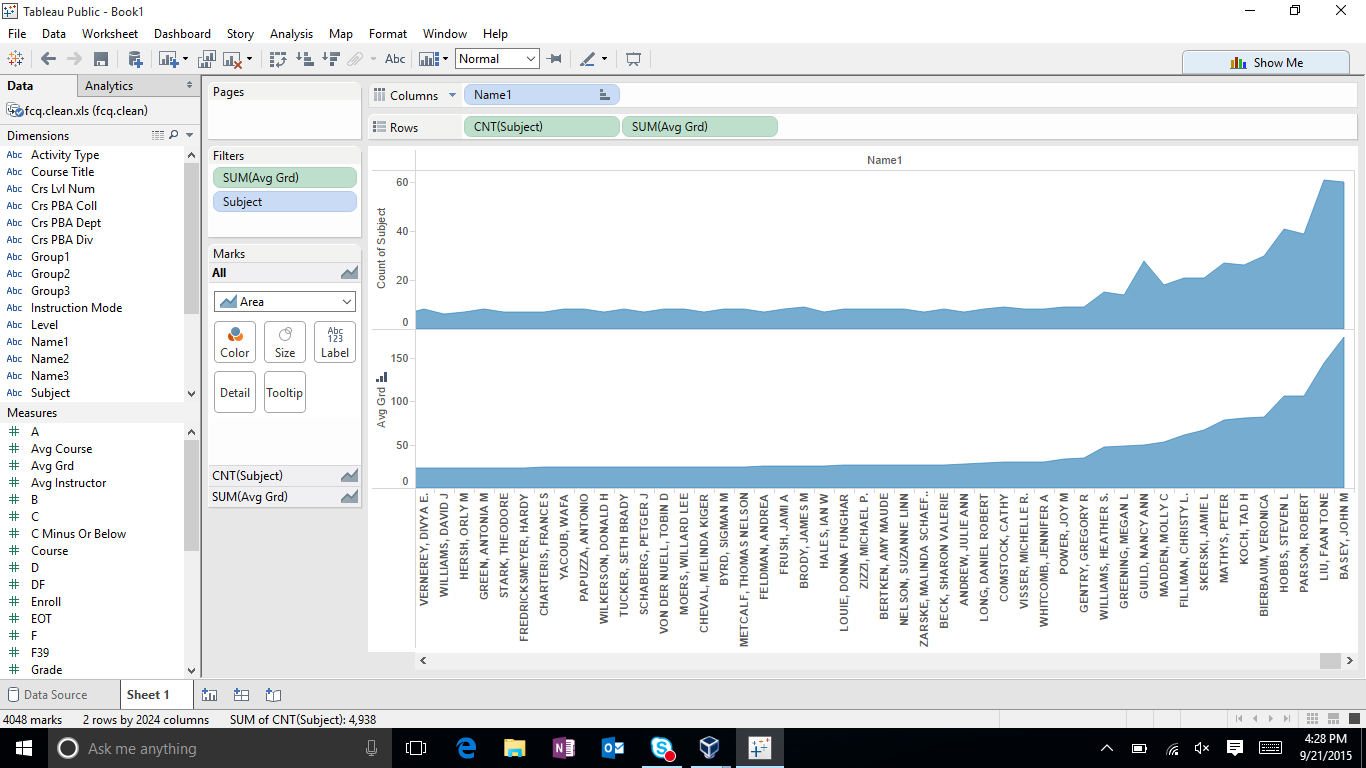The width and height of the screenshot is (1366, 768).
Task: Open the Highlight dropdown arrow
Action: 604,60
